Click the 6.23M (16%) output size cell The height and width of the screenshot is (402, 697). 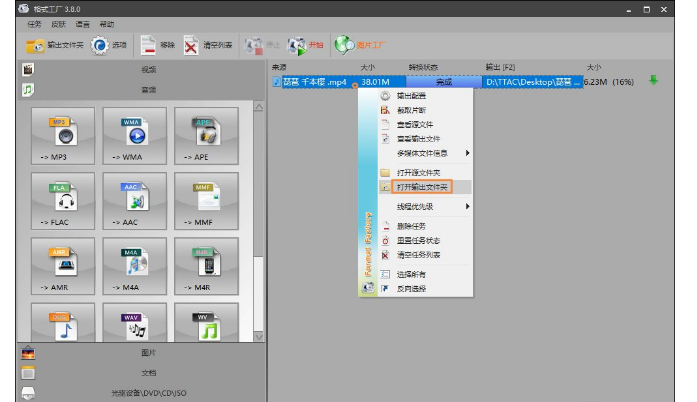point(609,82)
